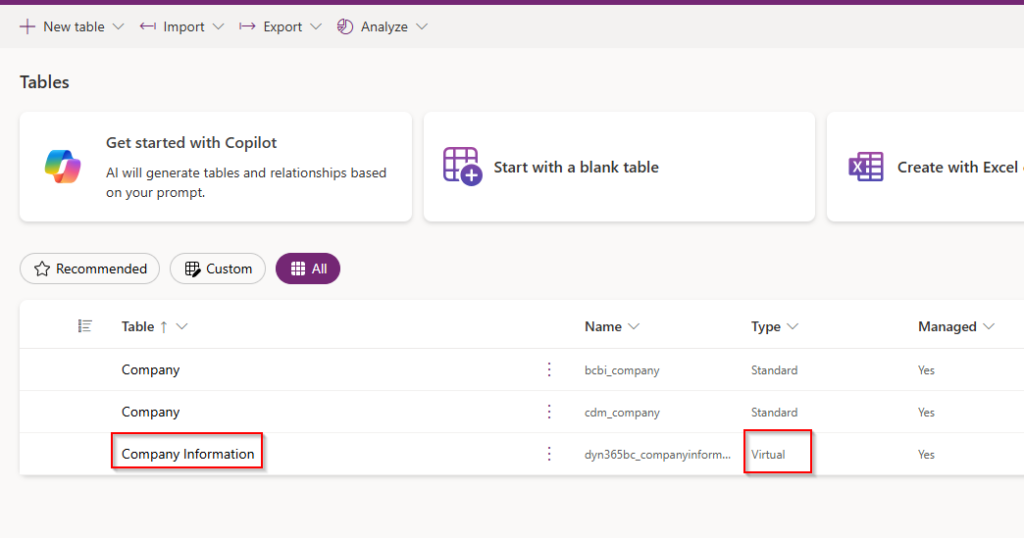
Task: Click the Excel file icon
Action: point(866,166)
